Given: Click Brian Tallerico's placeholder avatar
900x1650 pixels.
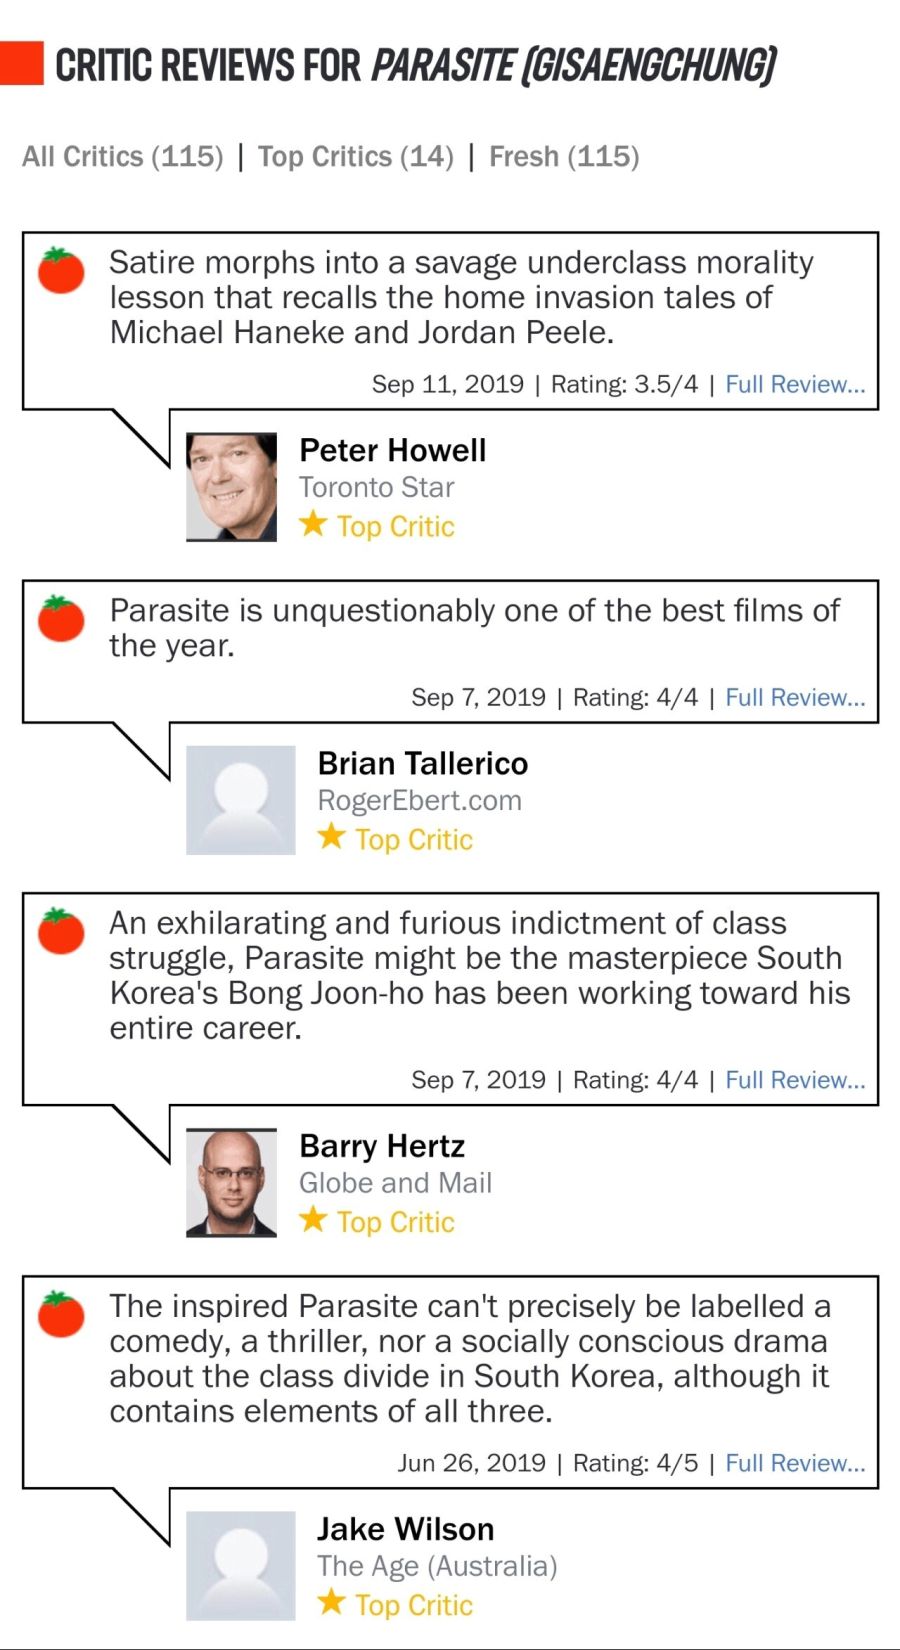Looking at the screenshot, I should tap(241, 800).
